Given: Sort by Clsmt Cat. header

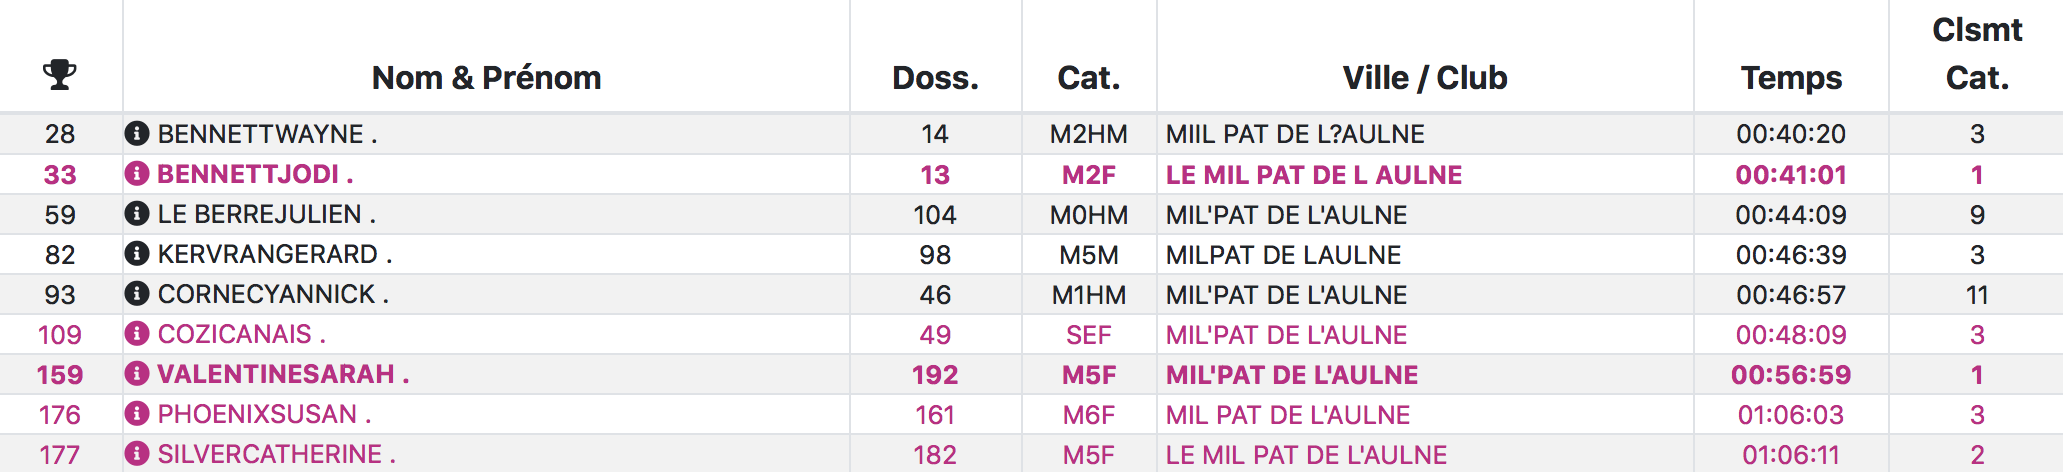Looking at the screenshot, I should [1977, 54].
